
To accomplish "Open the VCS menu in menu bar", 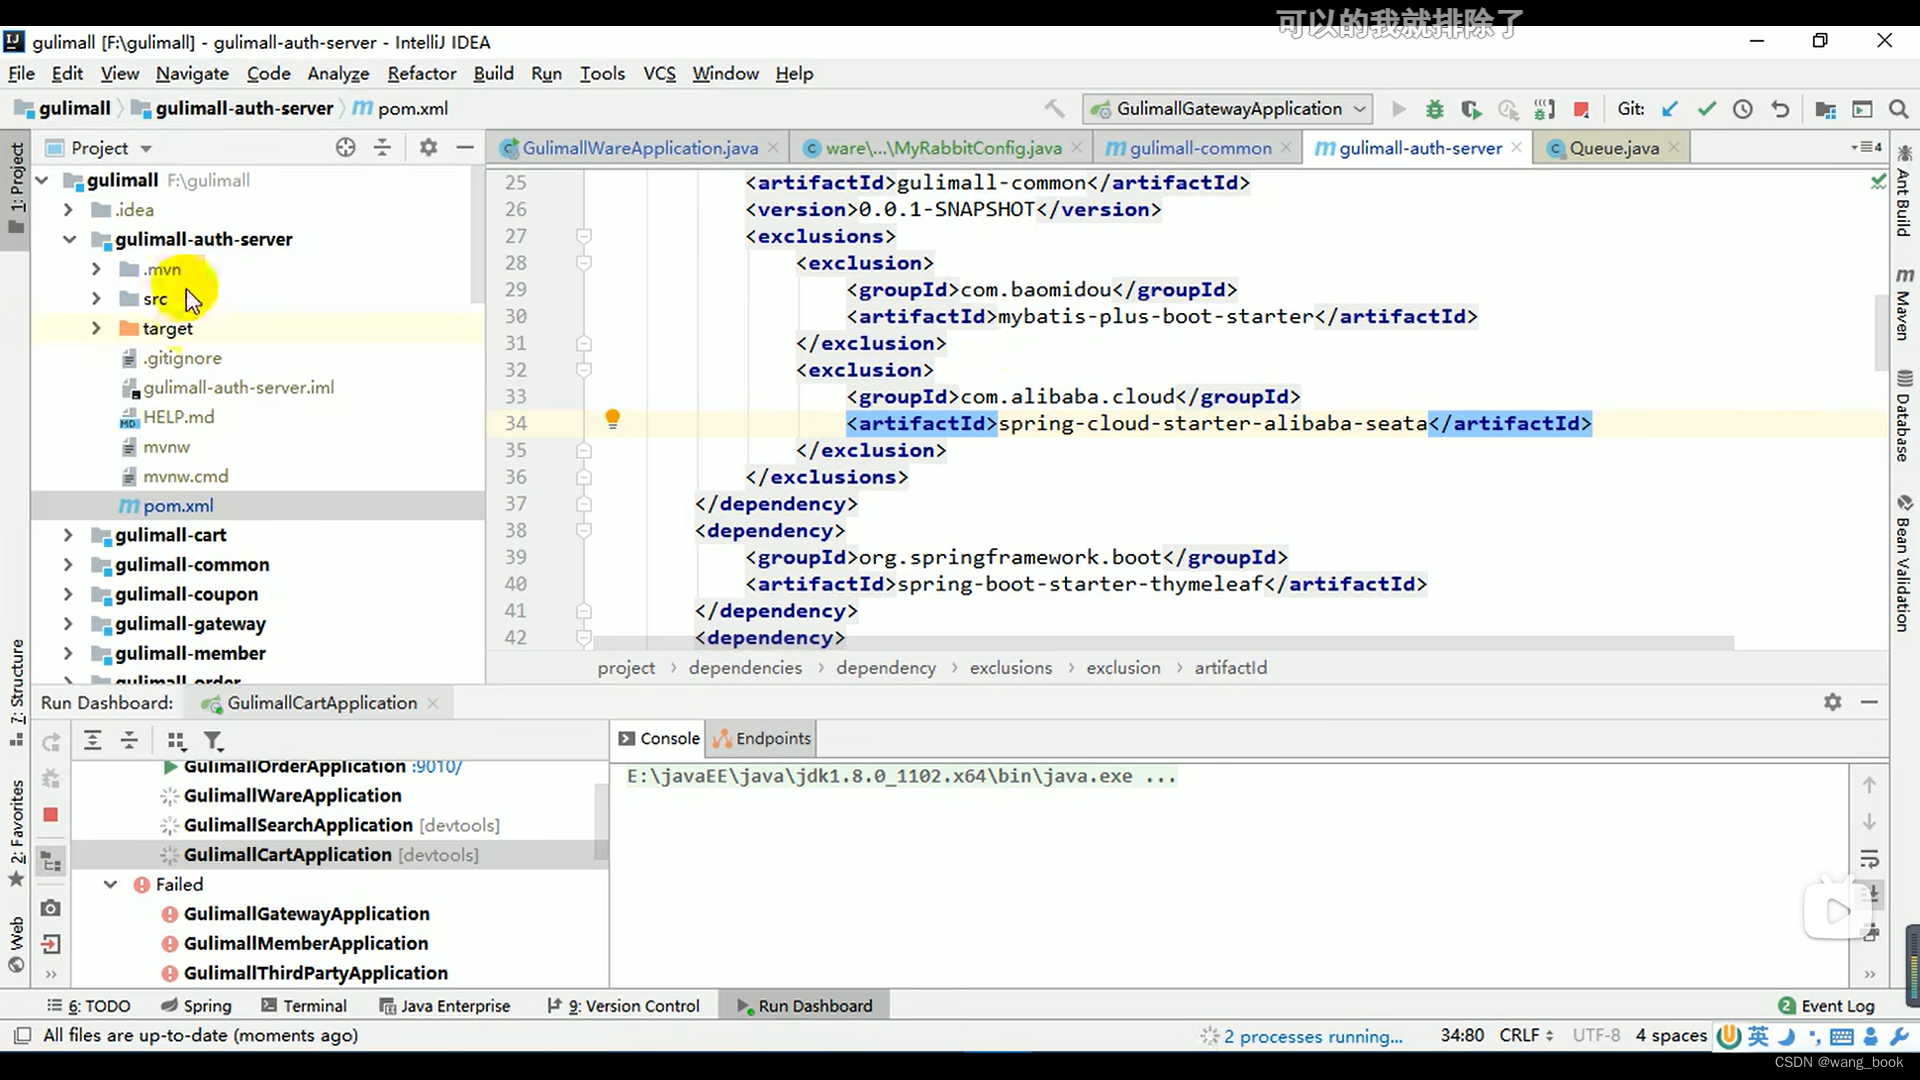I will [x=659, y=73].
